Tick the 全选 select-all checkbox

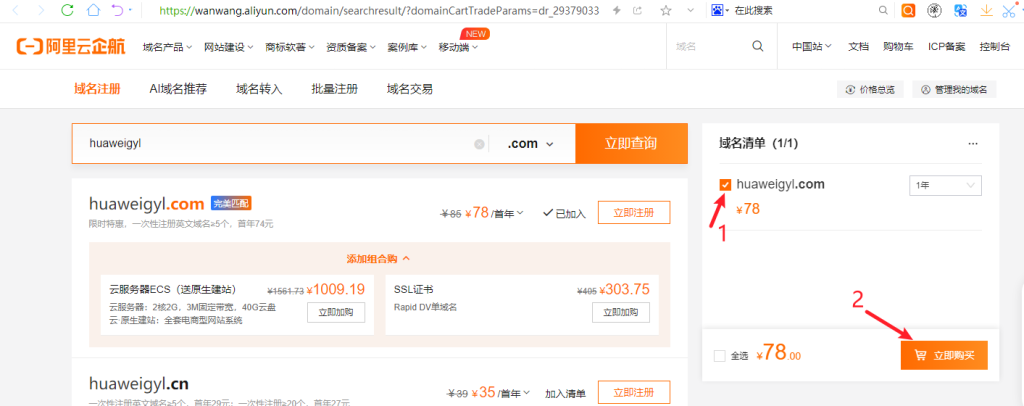coord(720,355)
